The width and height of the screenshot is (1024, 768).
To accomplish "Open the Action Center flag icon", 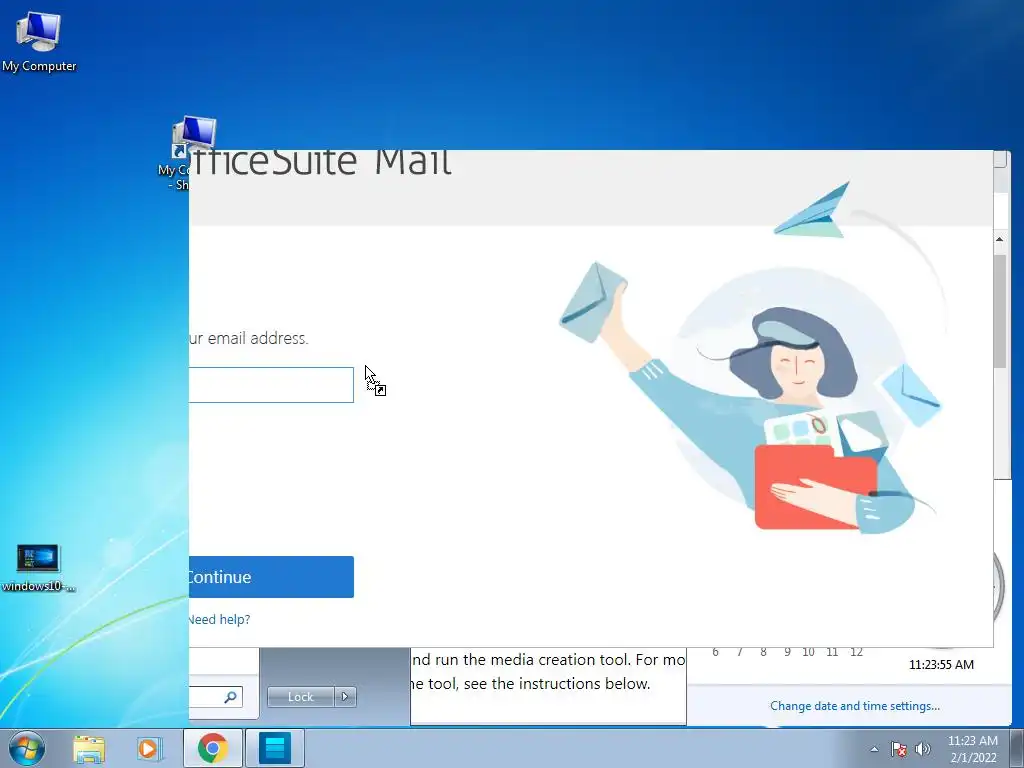I will pyautogui.click(x=899, y=749).
